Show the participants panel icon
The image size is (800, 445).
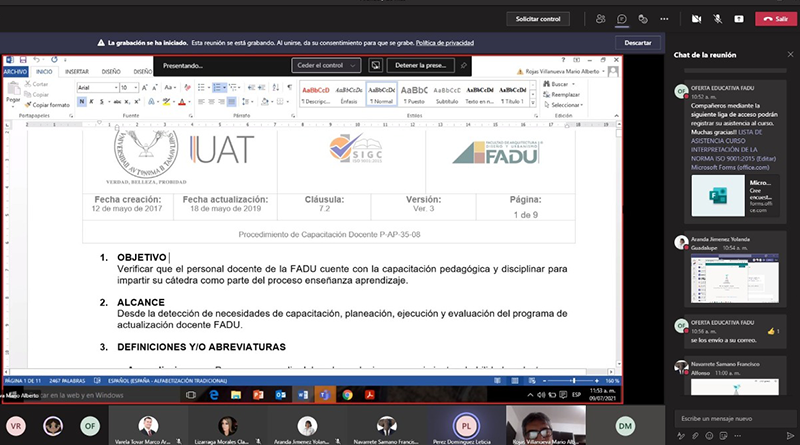click(601, 19)
